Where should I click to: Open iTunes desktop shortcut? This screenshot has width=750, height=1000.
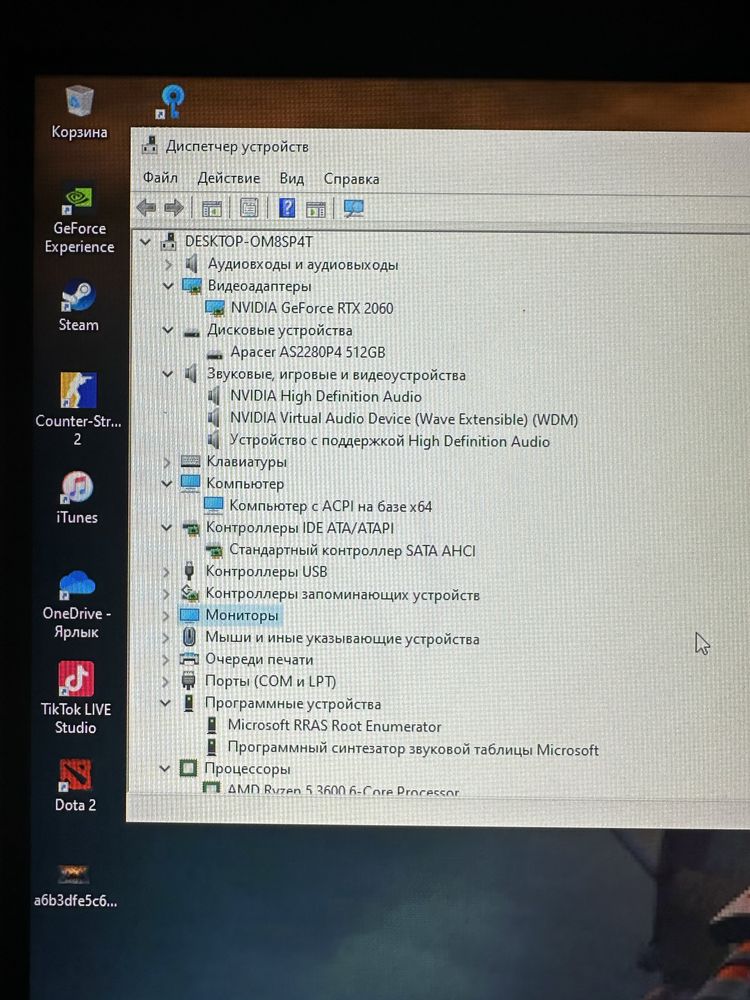click(x=77, y=498)
